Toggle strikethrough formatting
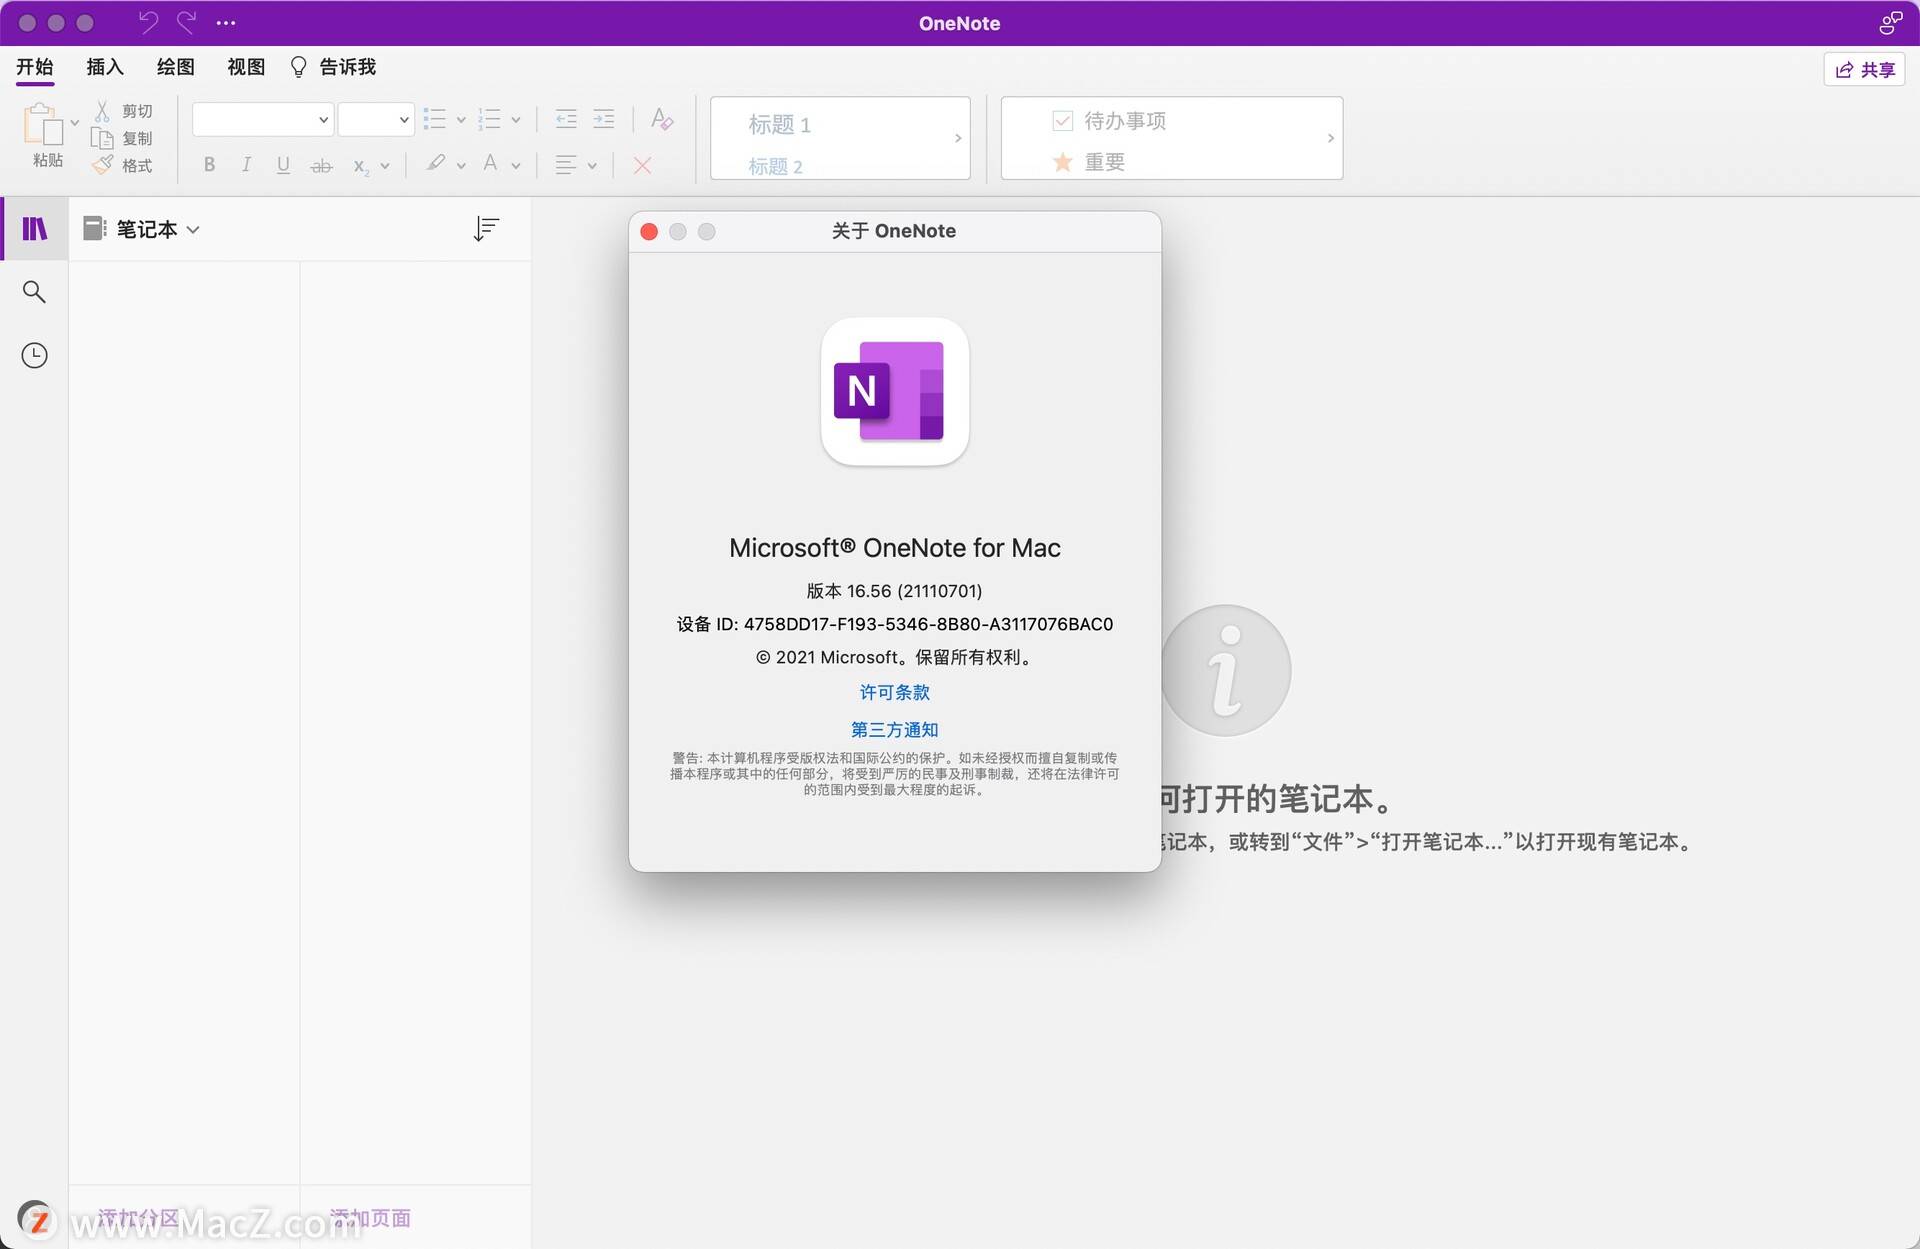The height and width of the screenshot is (1249, 1920). coord(320,164)
